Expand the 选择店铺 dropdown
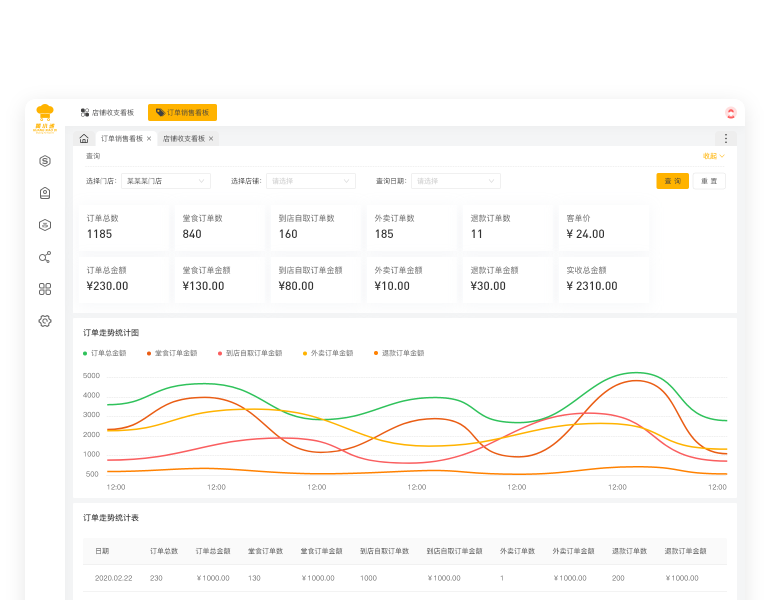This screenshot has height=600, width=770. click(x=310, y=181)
